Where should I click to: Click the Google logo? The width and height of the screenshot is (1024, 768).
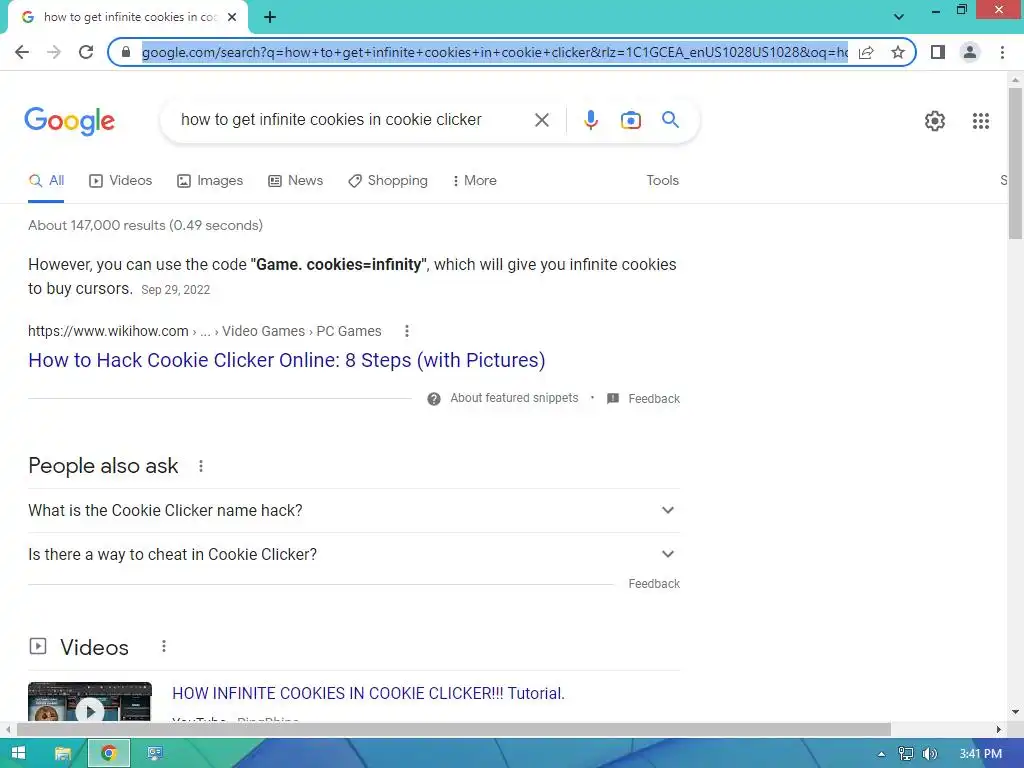(x=69, y=121)
